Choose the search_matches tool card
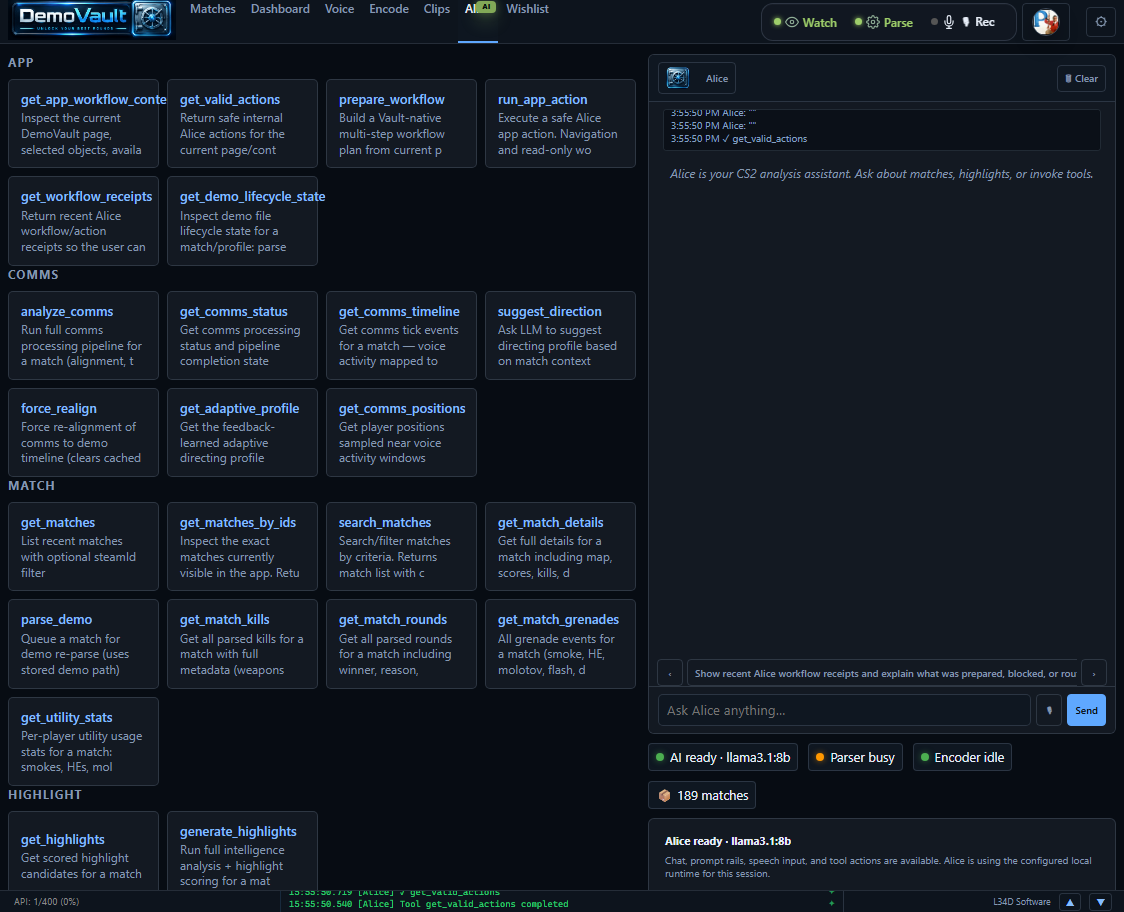 point(401,546)
